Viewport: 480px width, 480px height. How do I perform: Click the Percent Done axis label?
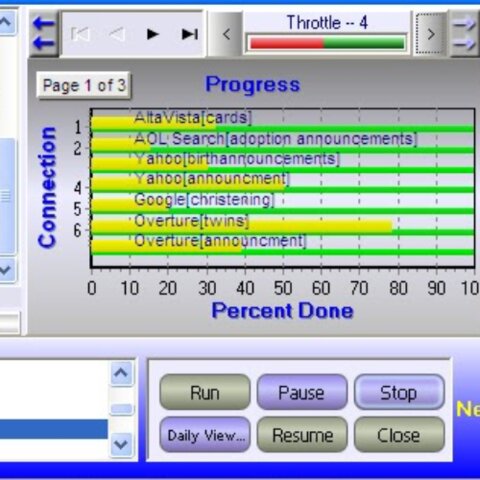point(282,311)
